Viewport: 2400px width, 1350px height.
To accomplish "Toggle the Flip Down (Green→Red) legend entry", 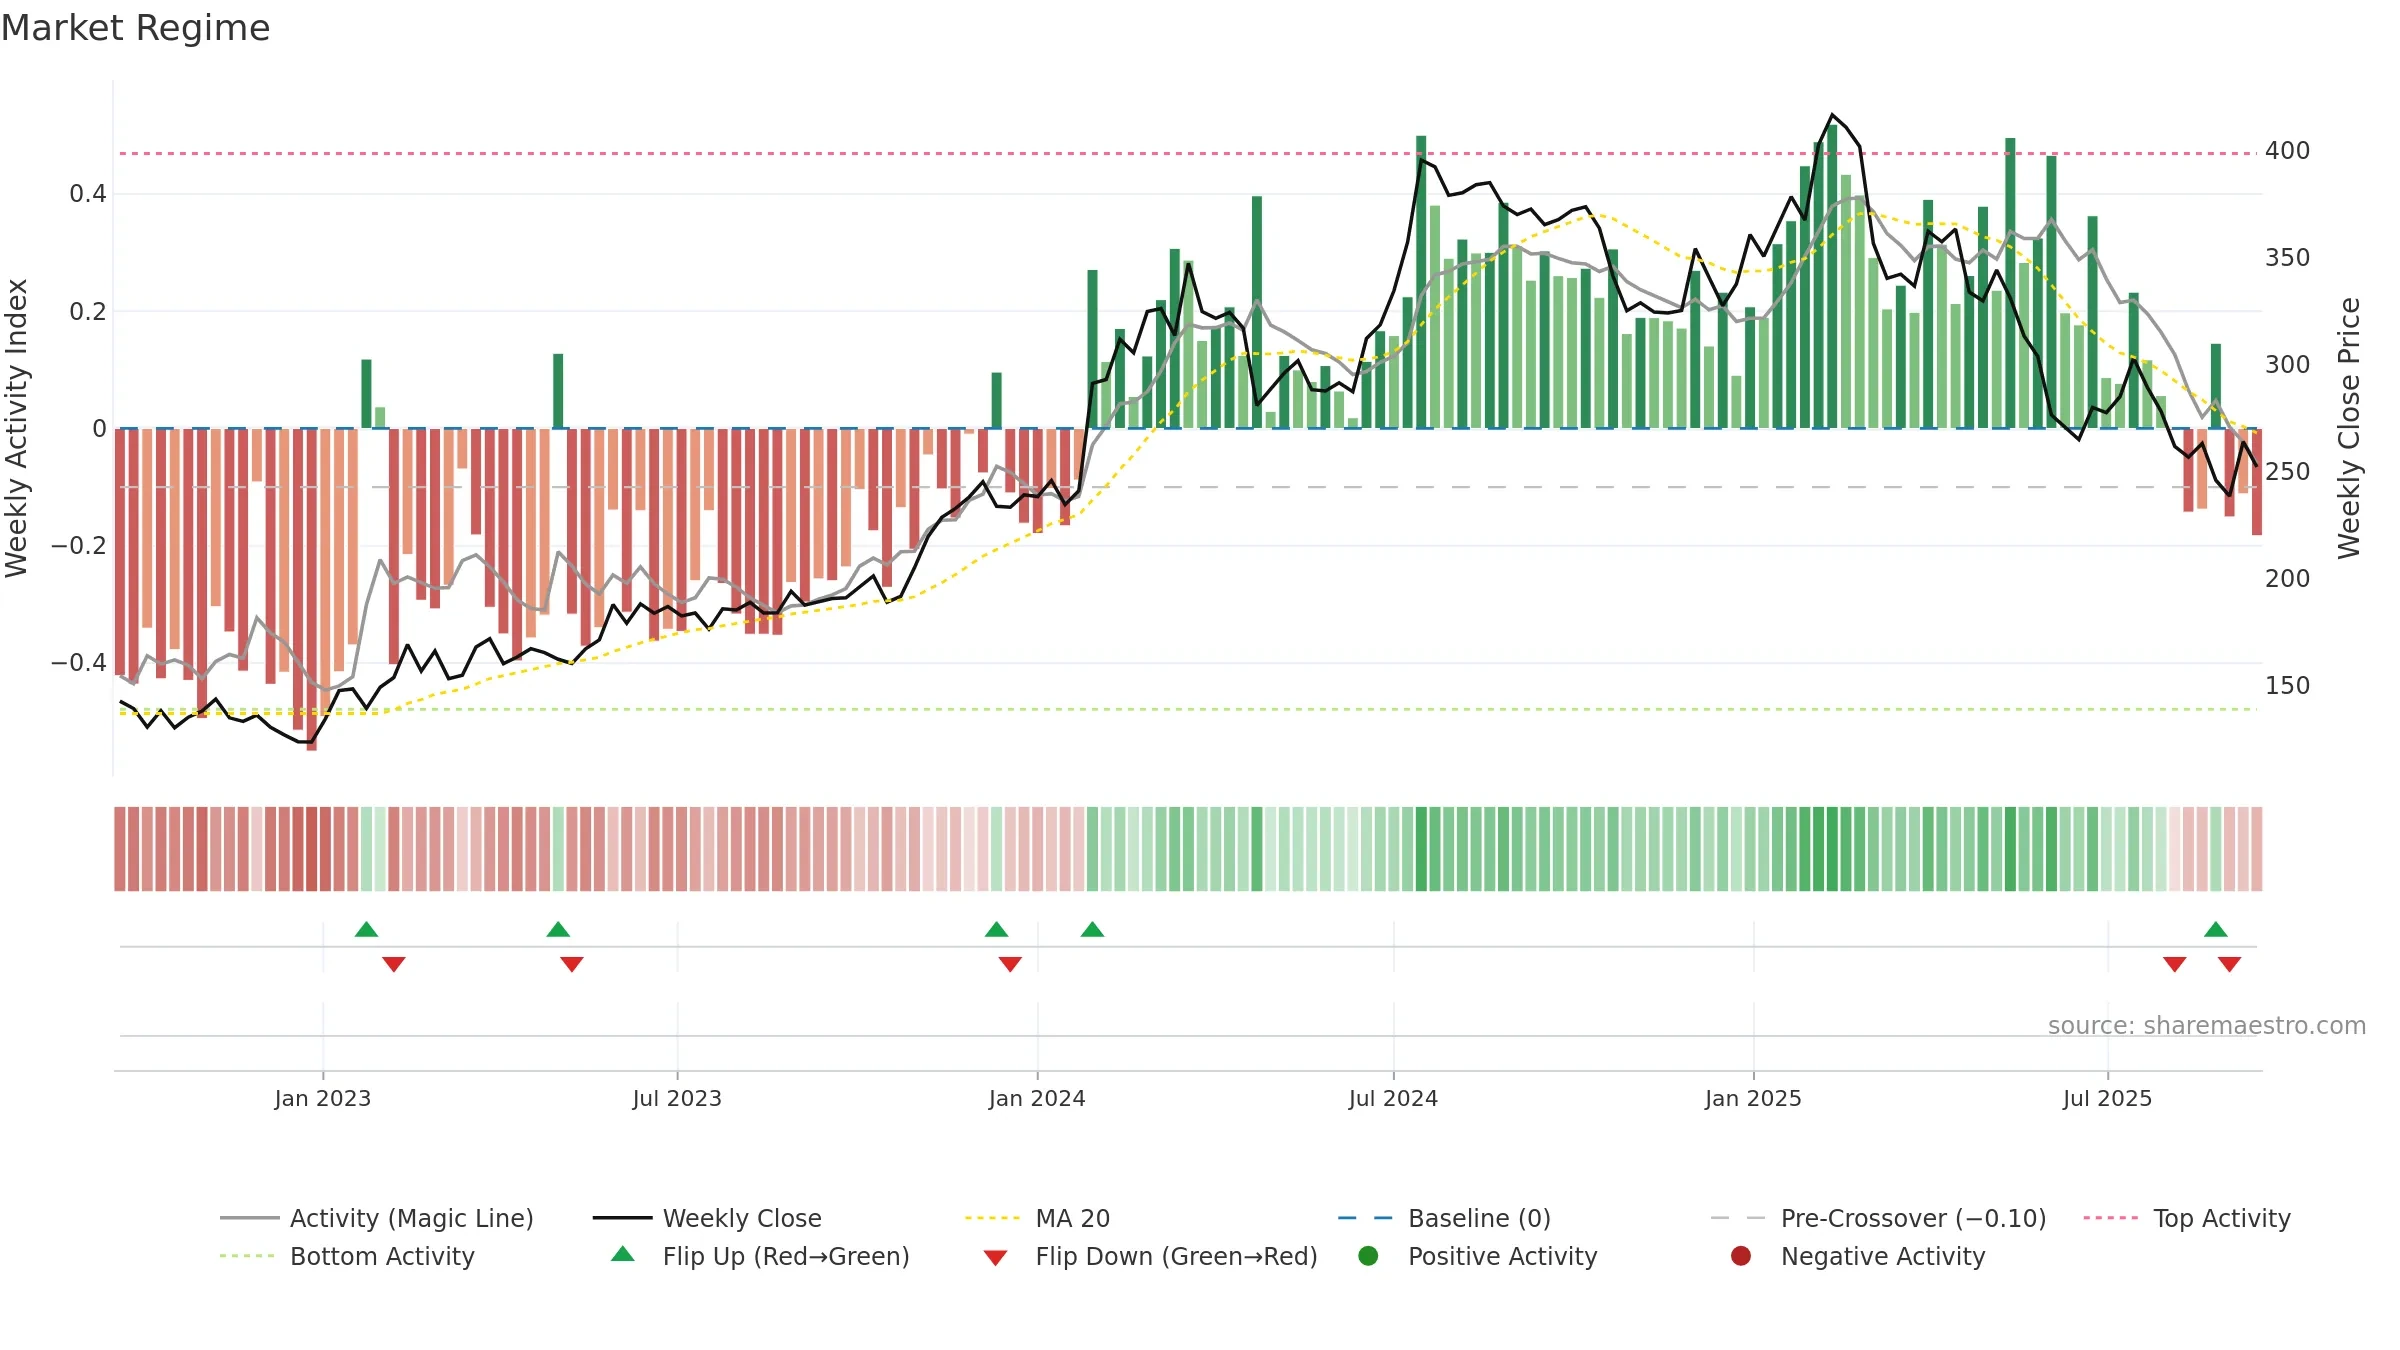I will pos(1150,1256).
